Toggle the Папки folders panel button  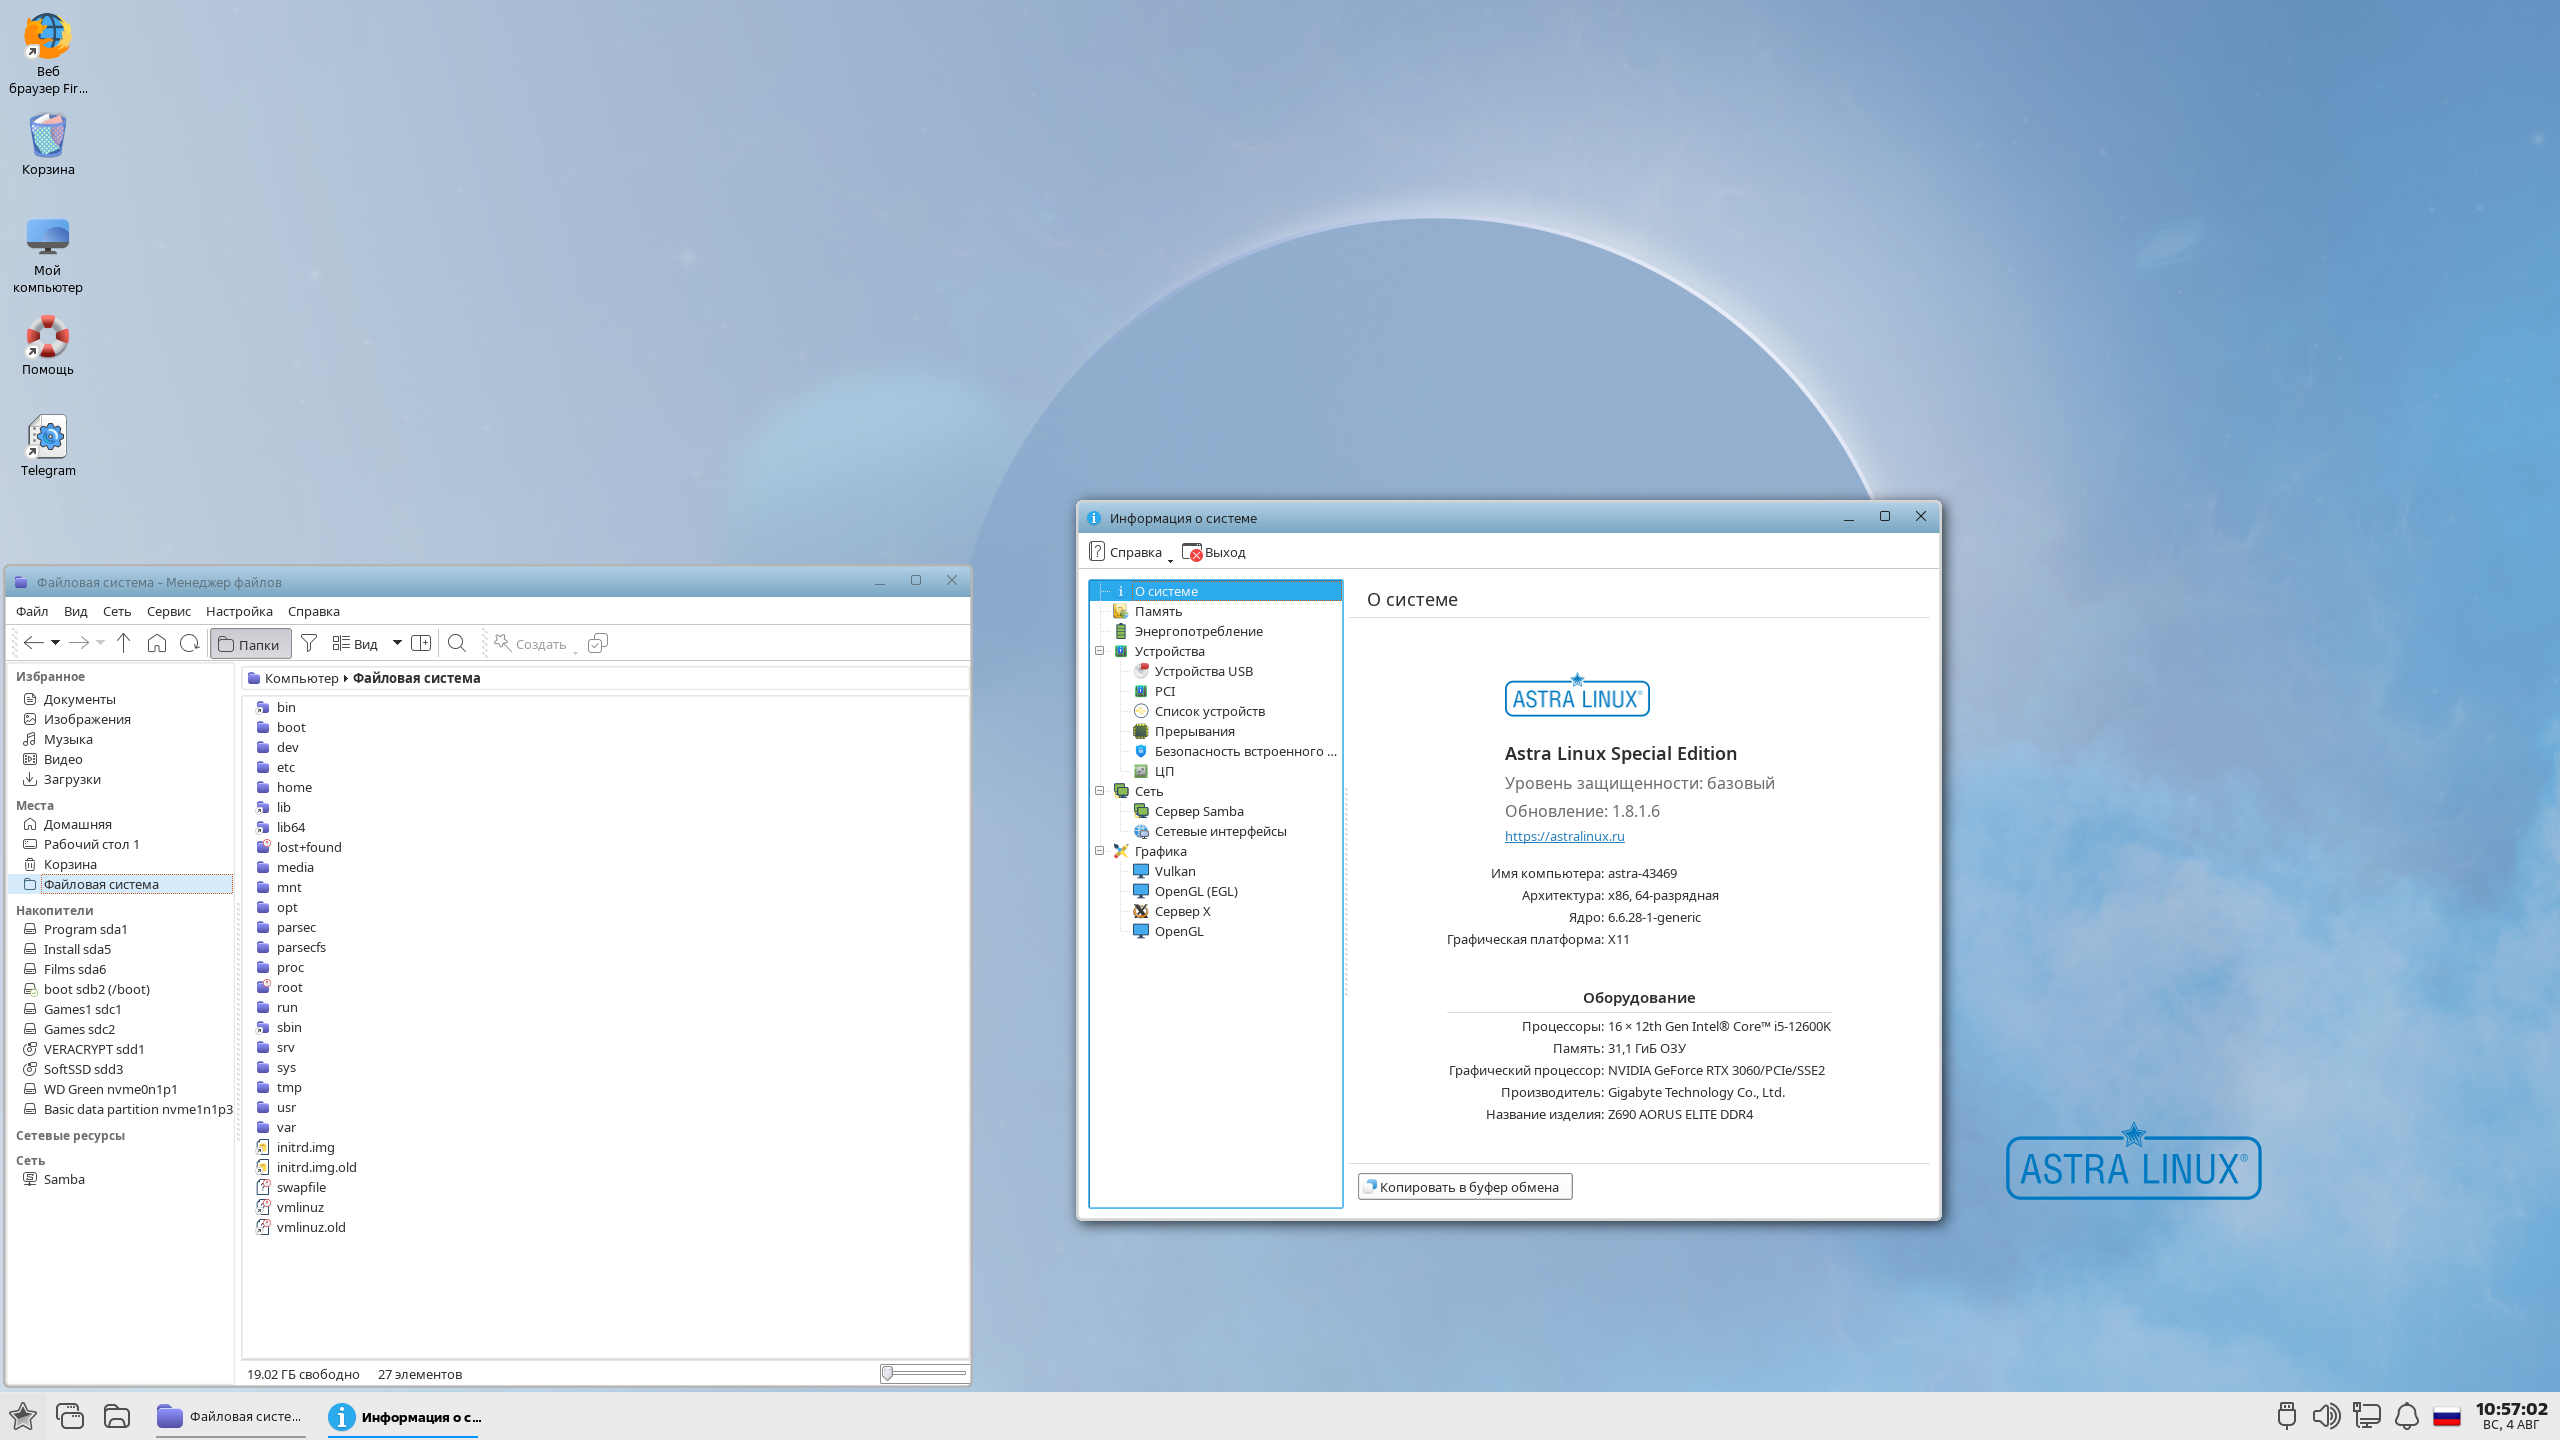pos(250,644)
